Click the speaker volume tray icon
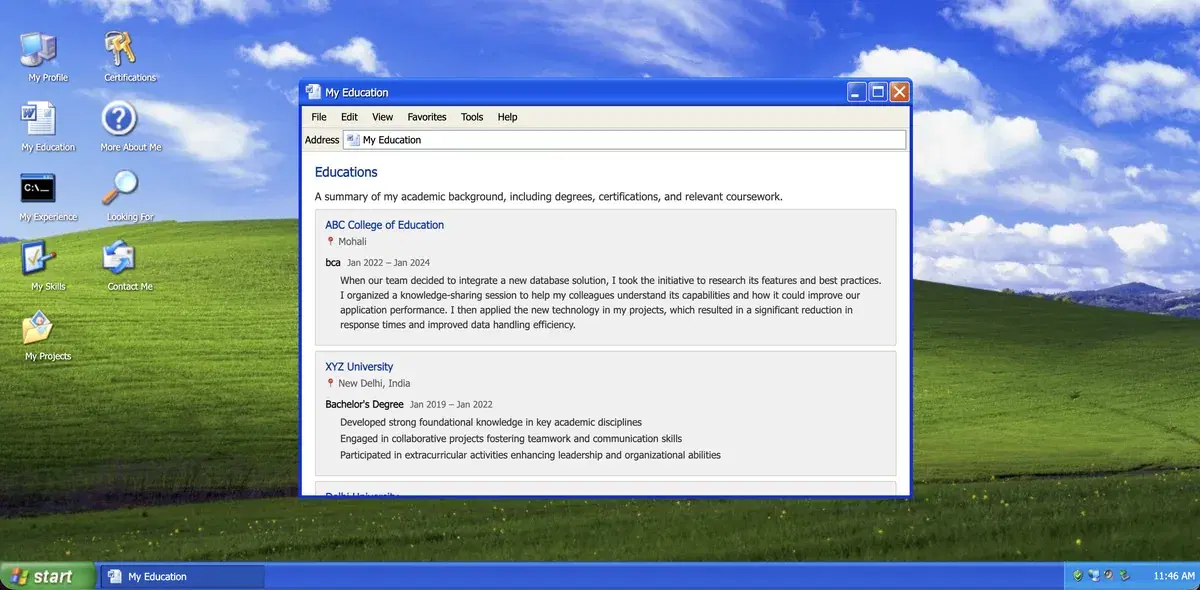 click(x=1109, y=576)
